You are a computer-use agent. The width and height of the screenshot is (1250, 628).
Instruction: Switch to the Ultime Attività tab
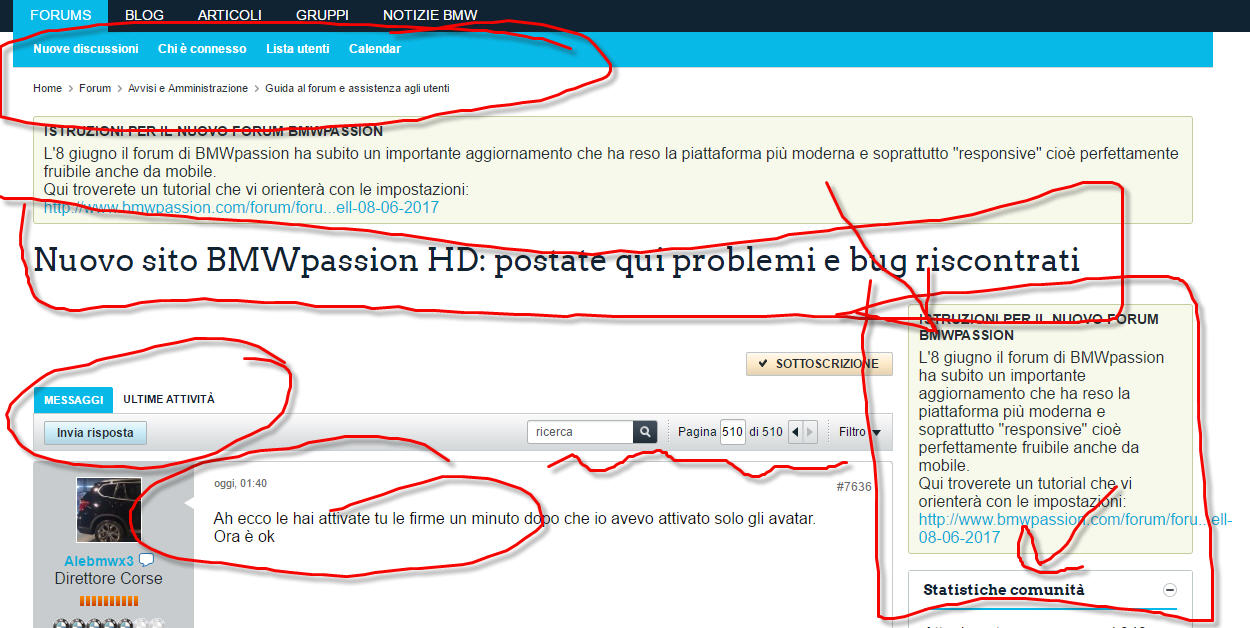point(168,399)
